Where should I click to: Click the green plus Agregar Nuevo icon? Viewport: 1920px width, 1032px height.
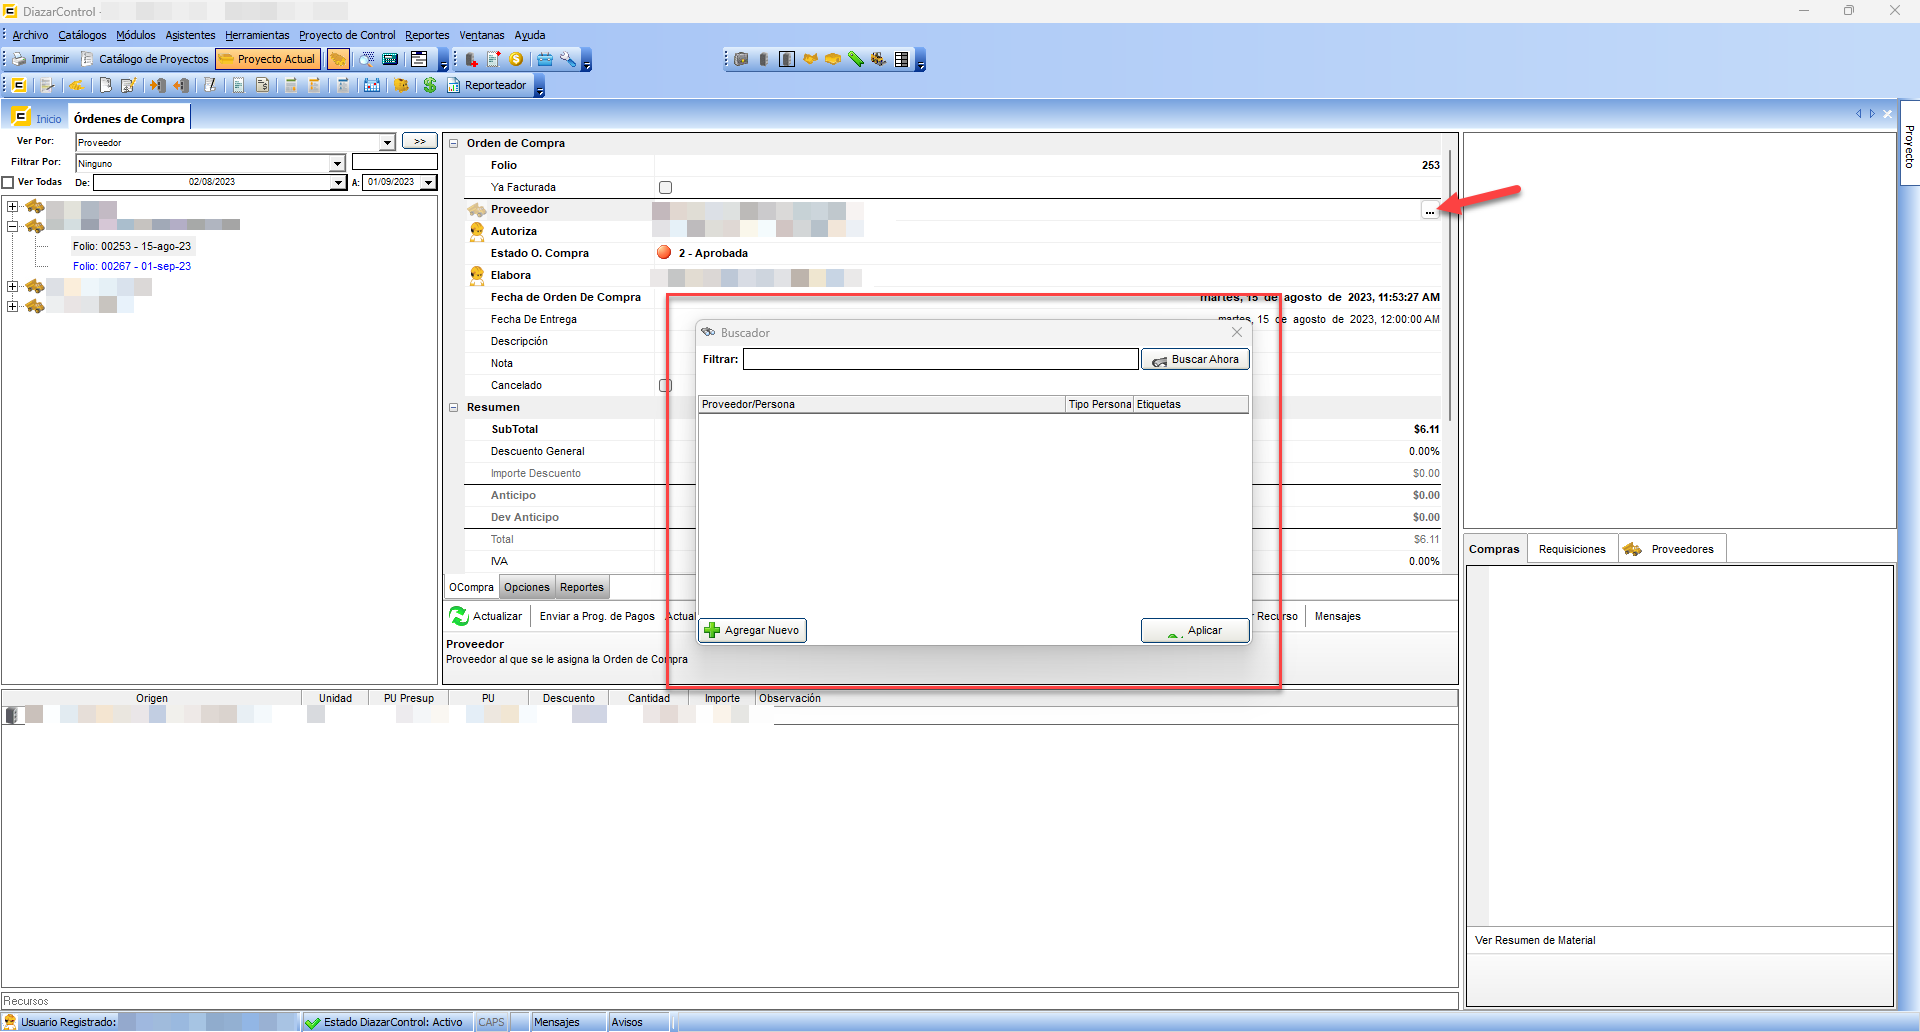712,630
